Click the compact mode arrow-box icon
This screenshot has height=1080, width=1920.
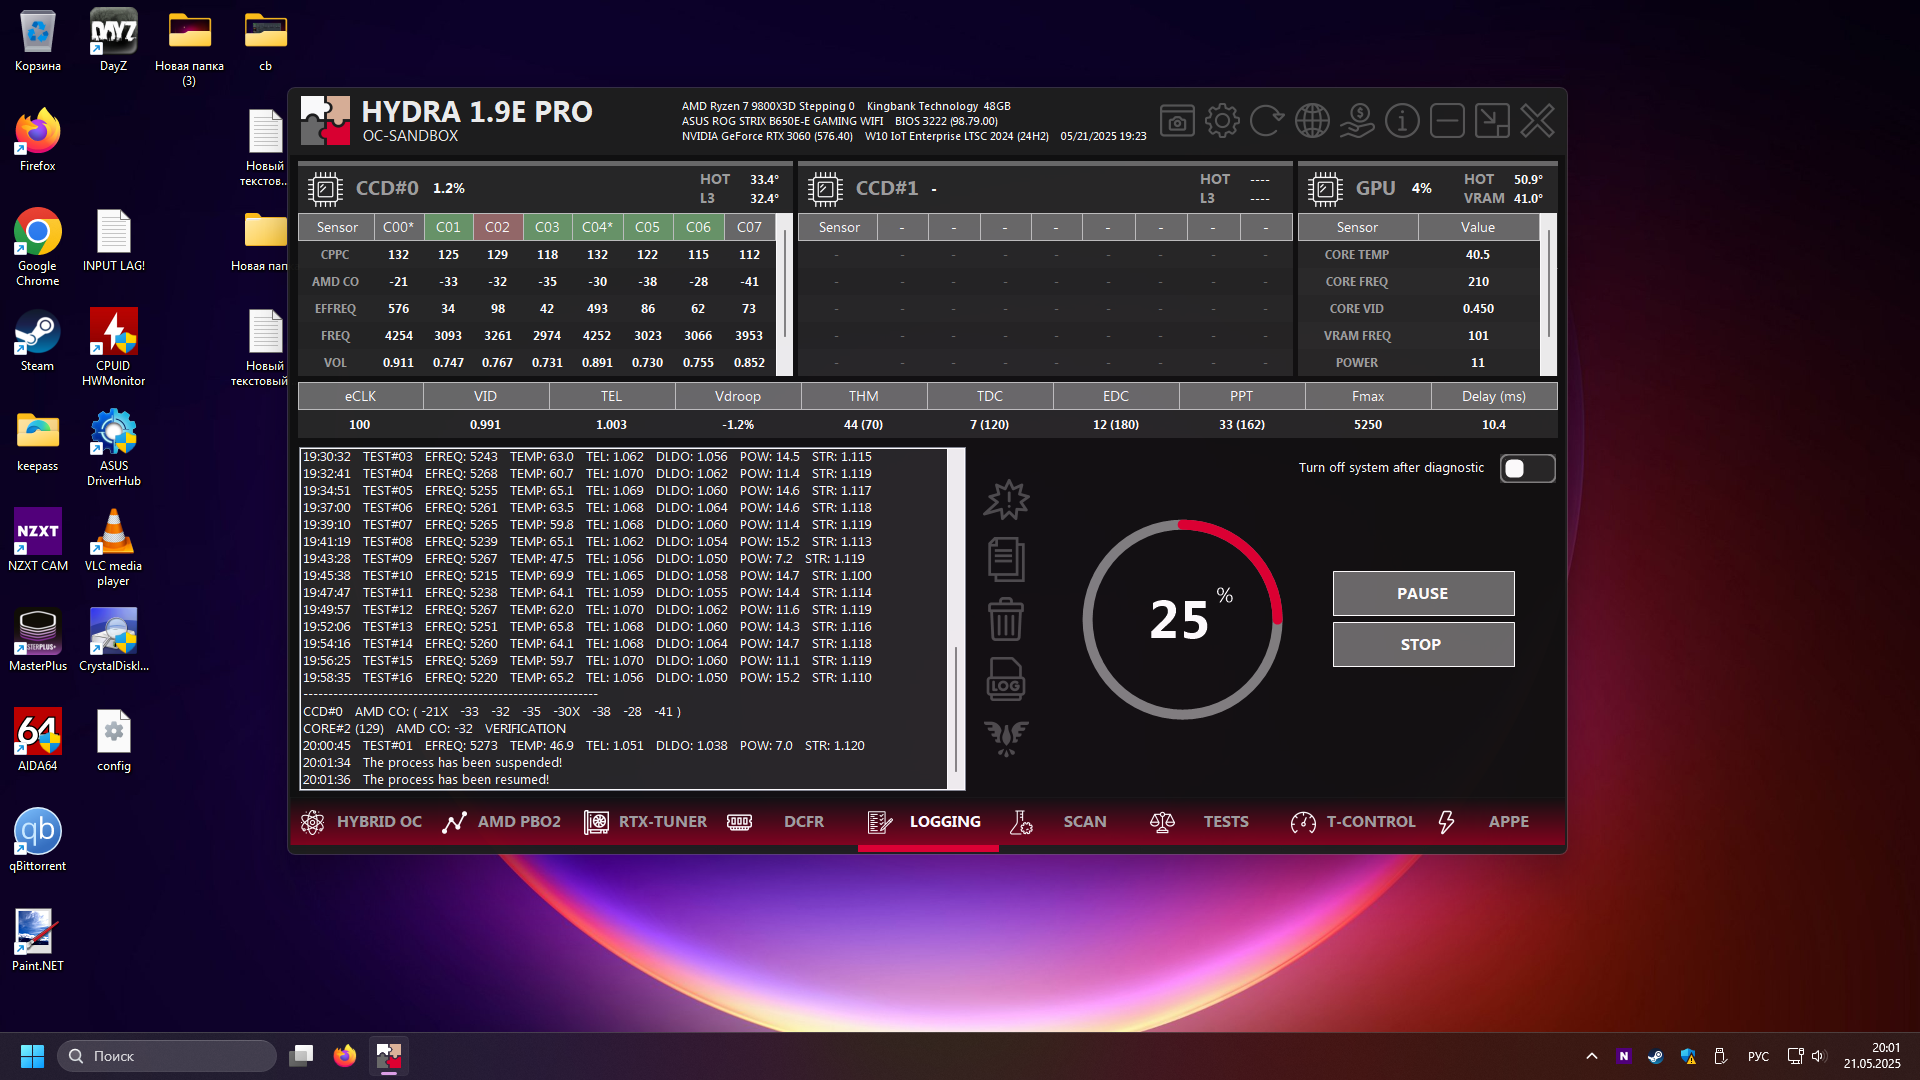(1492, 121)
